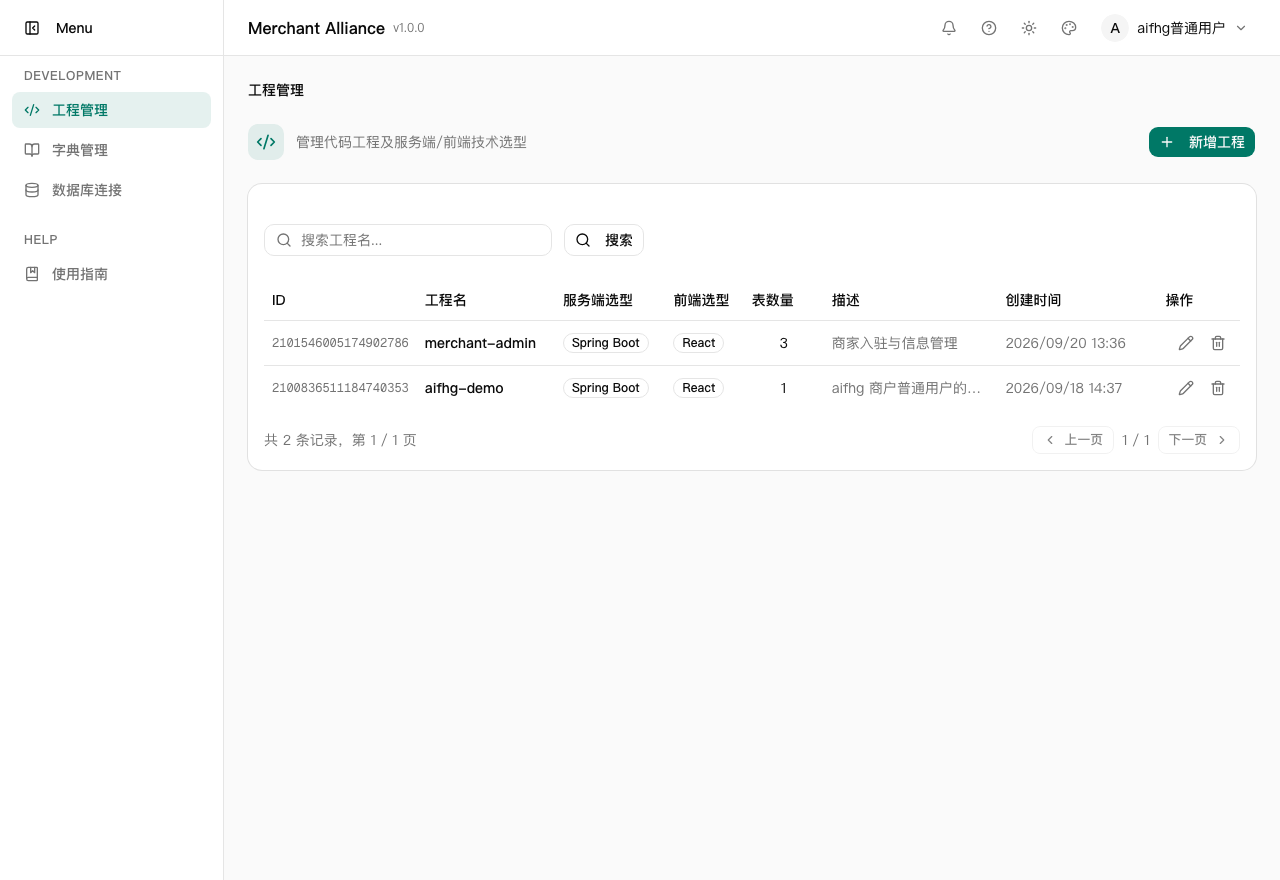The width and height of the screenshot is (1280, 880).
Task: Click the 工程名 column header
Action: 446,300
